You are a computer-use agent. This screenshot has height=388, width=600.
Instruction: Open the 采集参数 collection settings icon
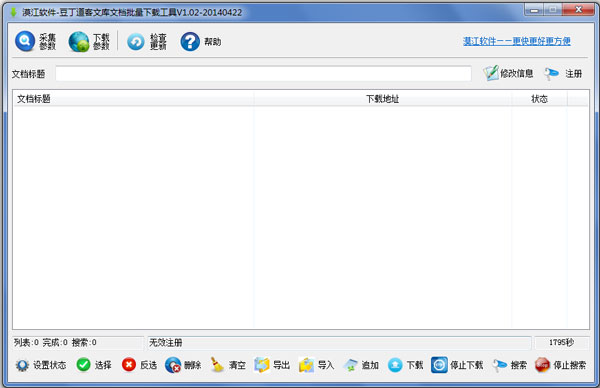25,41
